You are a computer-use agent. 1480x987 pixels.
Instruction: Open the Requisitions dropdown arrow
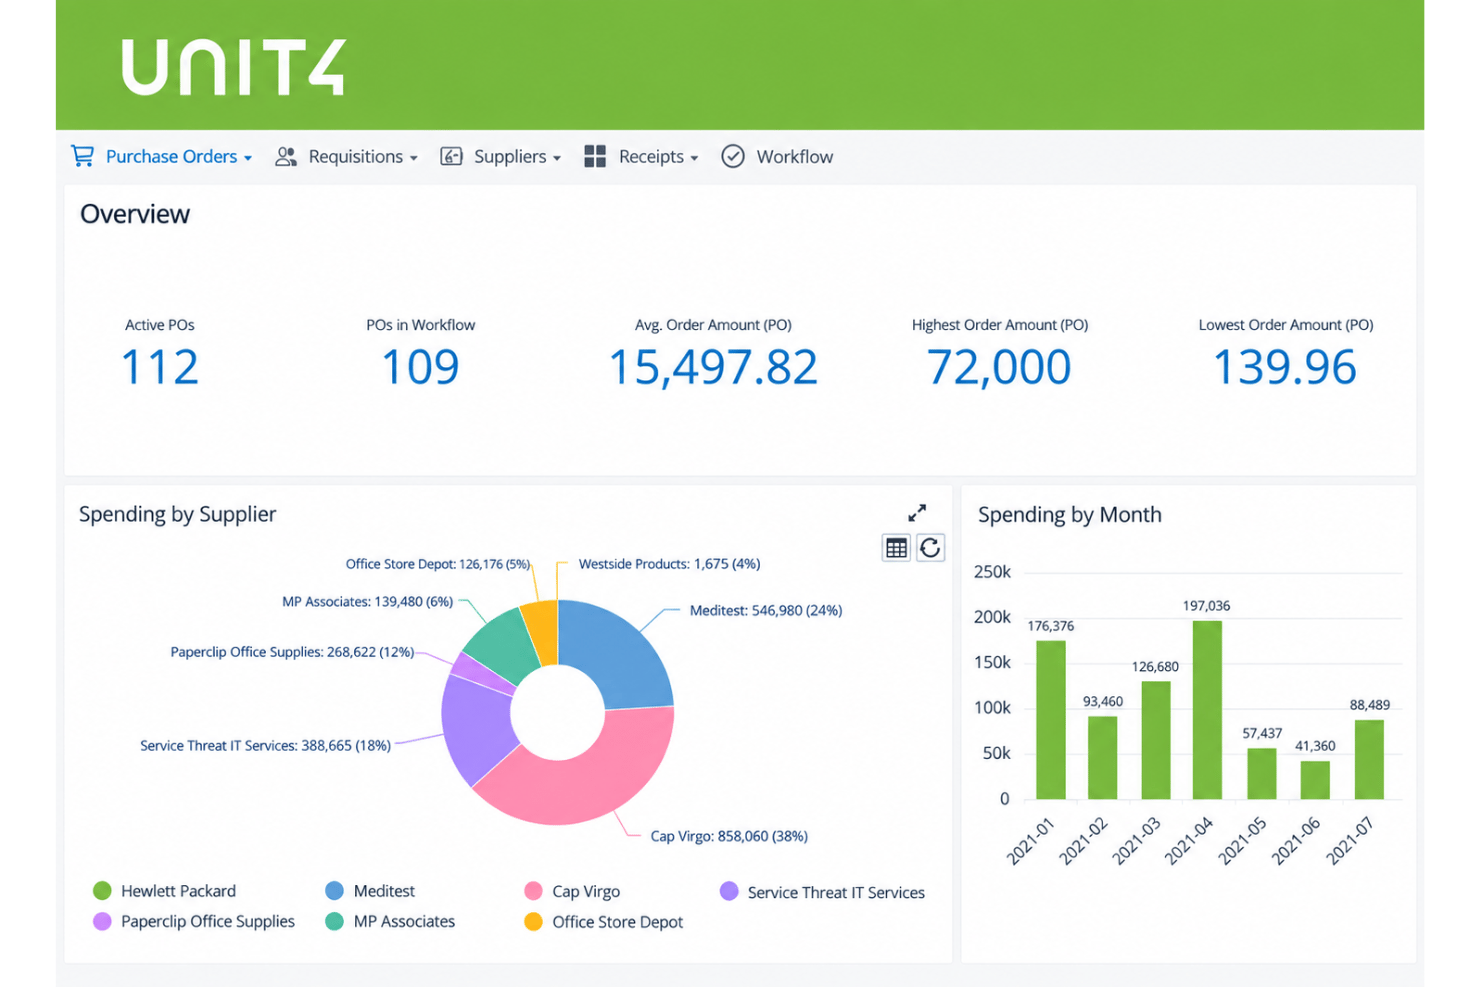pos(414,158)
